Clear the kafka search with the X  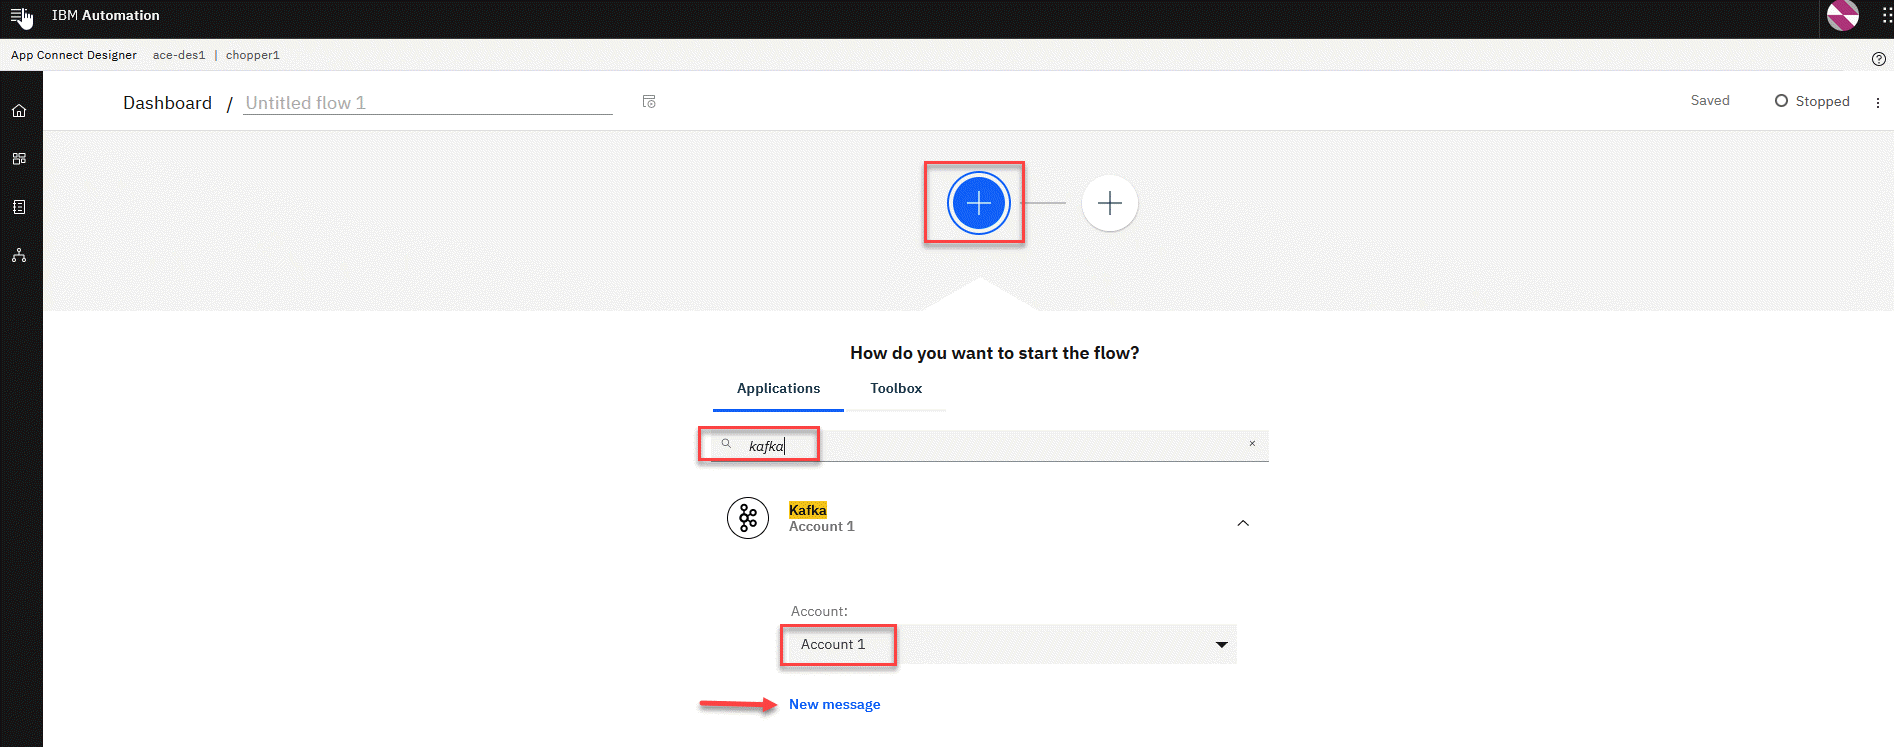point(1251,444)
